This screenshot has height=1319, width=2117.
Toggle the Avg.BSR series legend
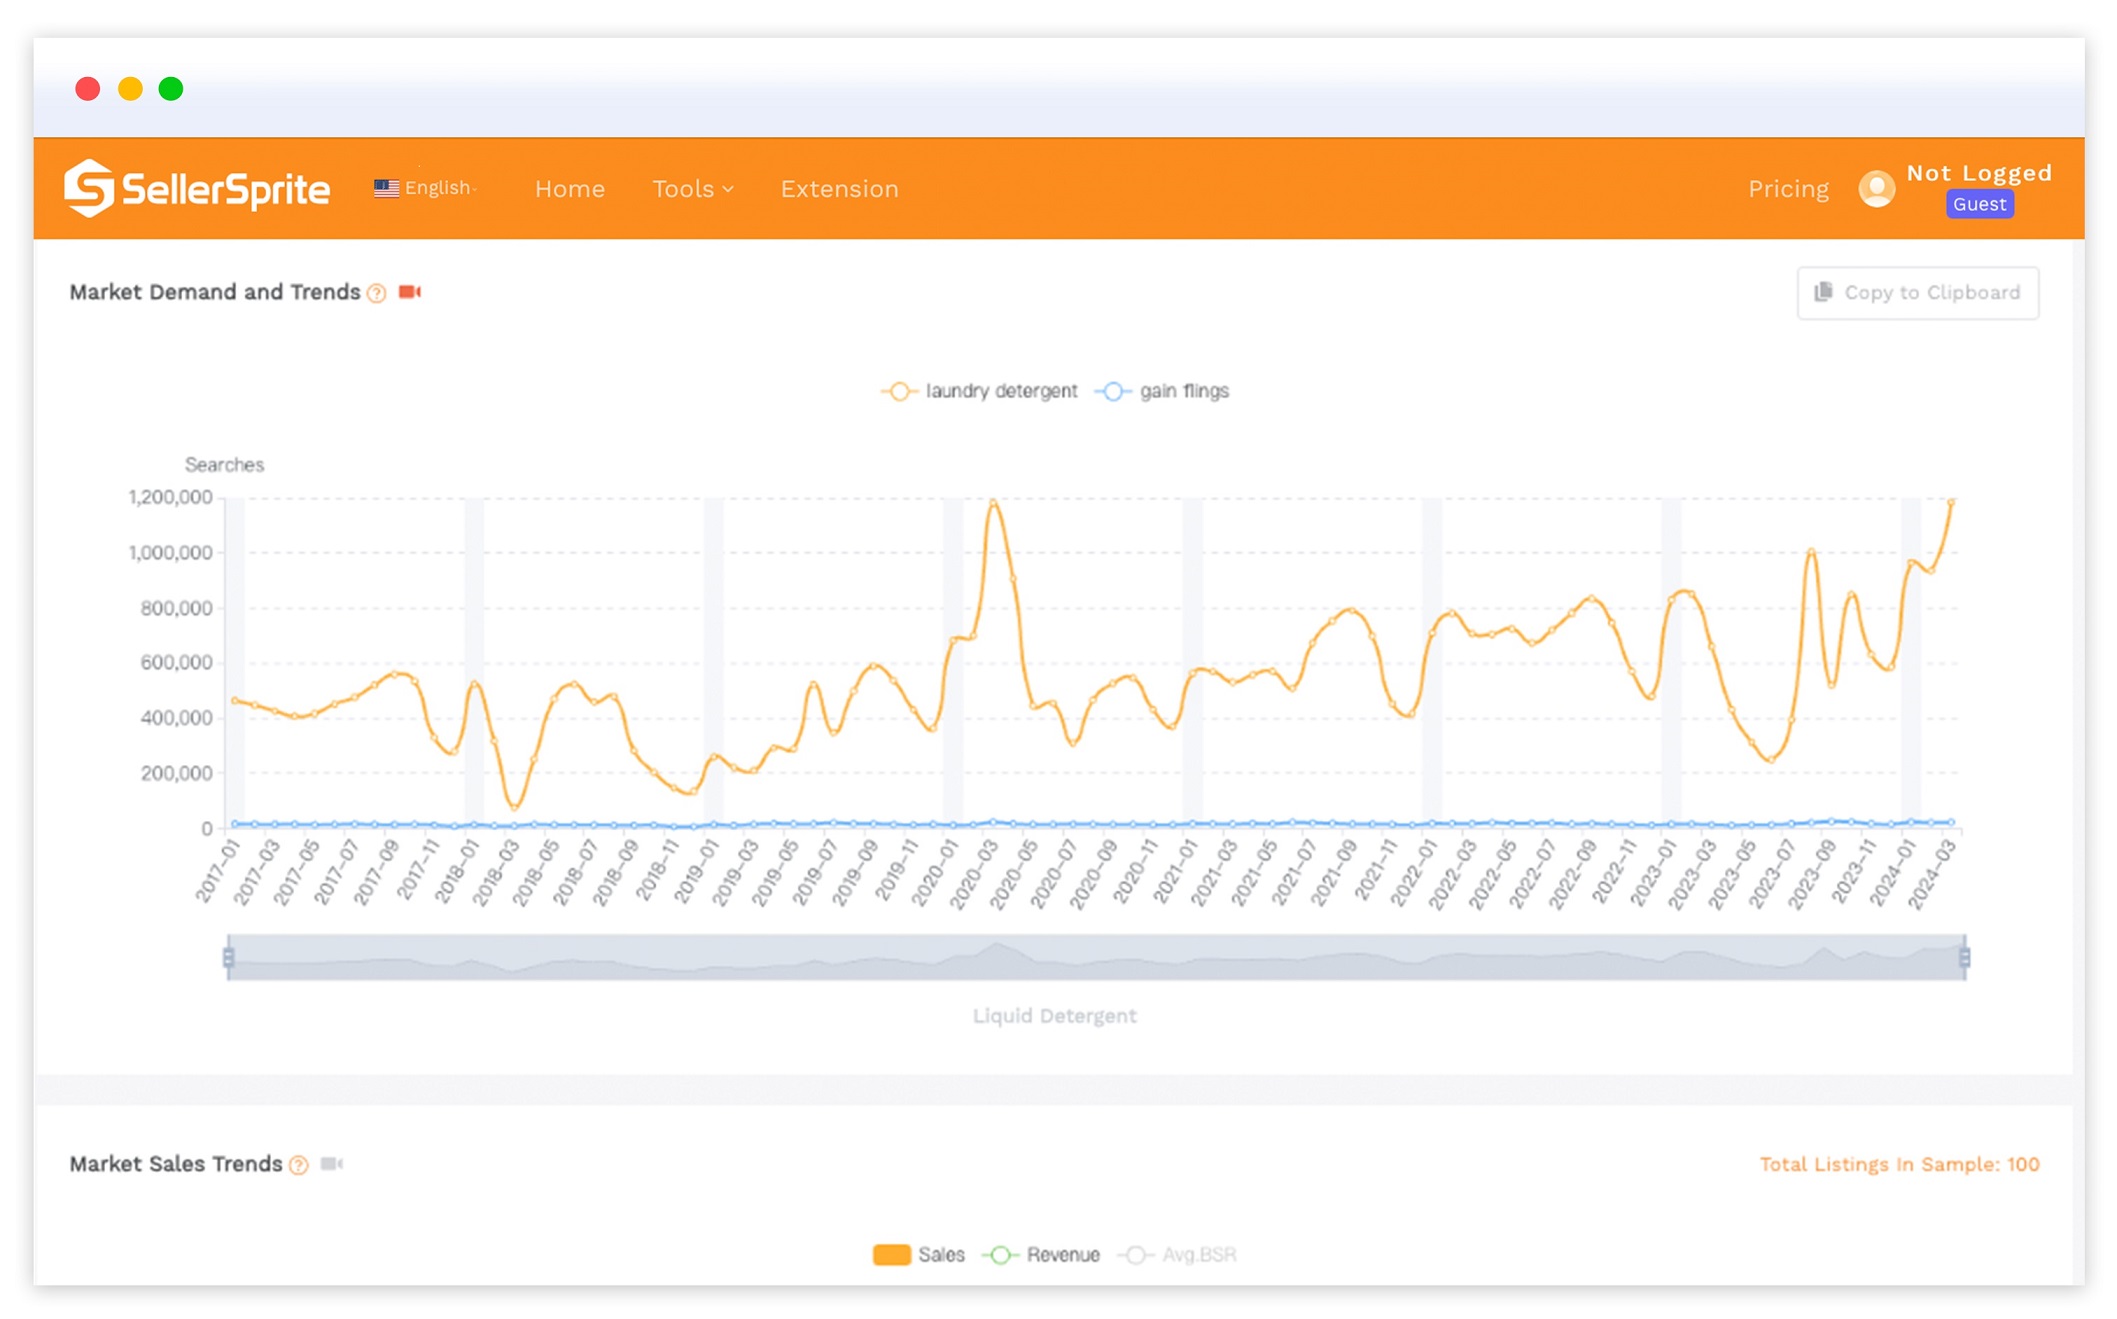pyautogui.click(x=1177, y=1254)
